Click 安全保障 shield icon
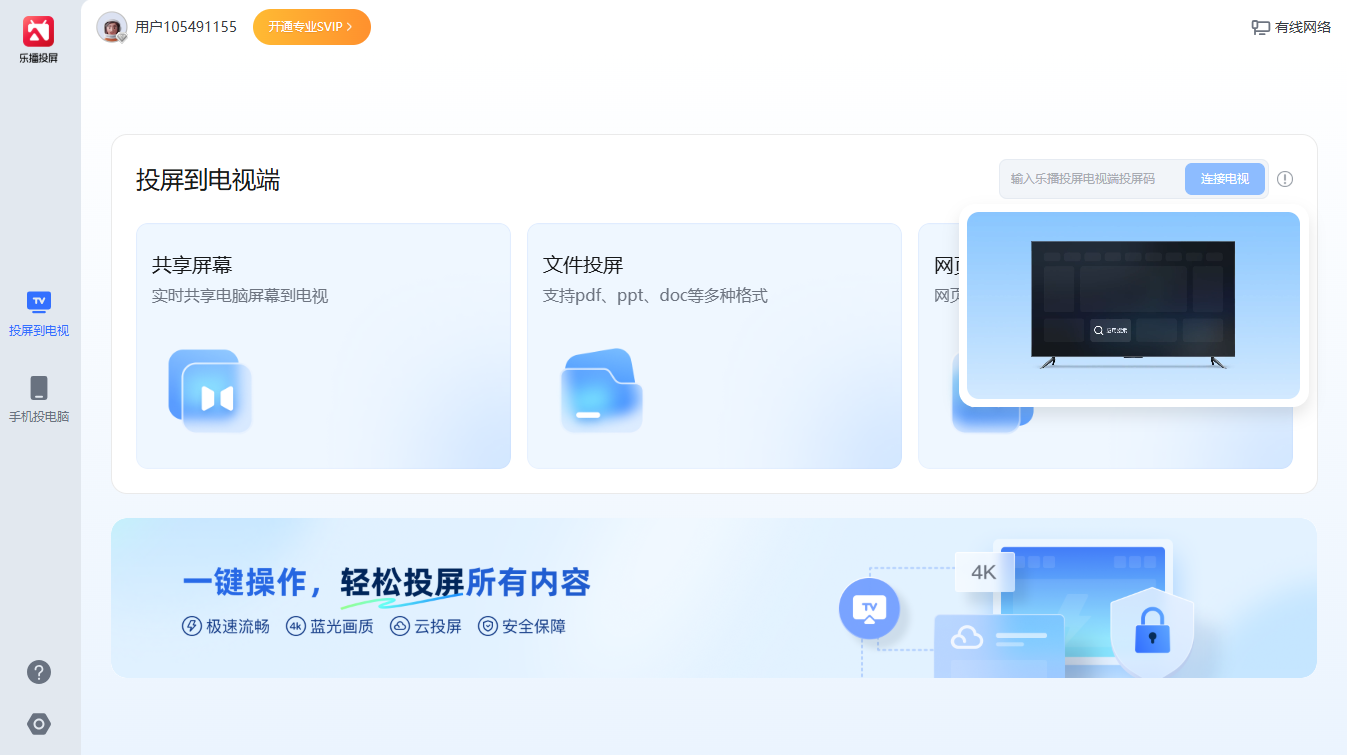Image resolution: width=1347 pixels, height=755 pixels. pyautogui.click(x=487, y=627)
